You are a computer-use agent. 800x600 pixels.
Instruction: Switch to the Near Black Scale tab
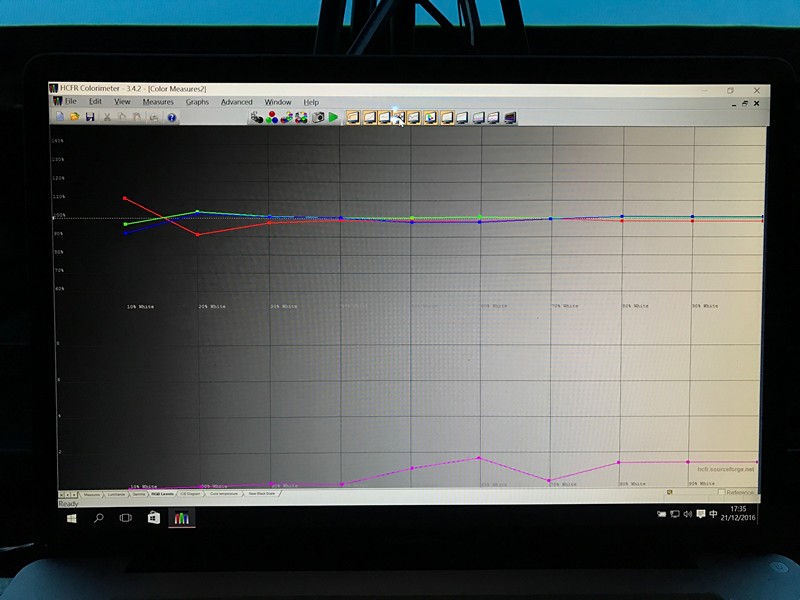click(x=262, y=493)
